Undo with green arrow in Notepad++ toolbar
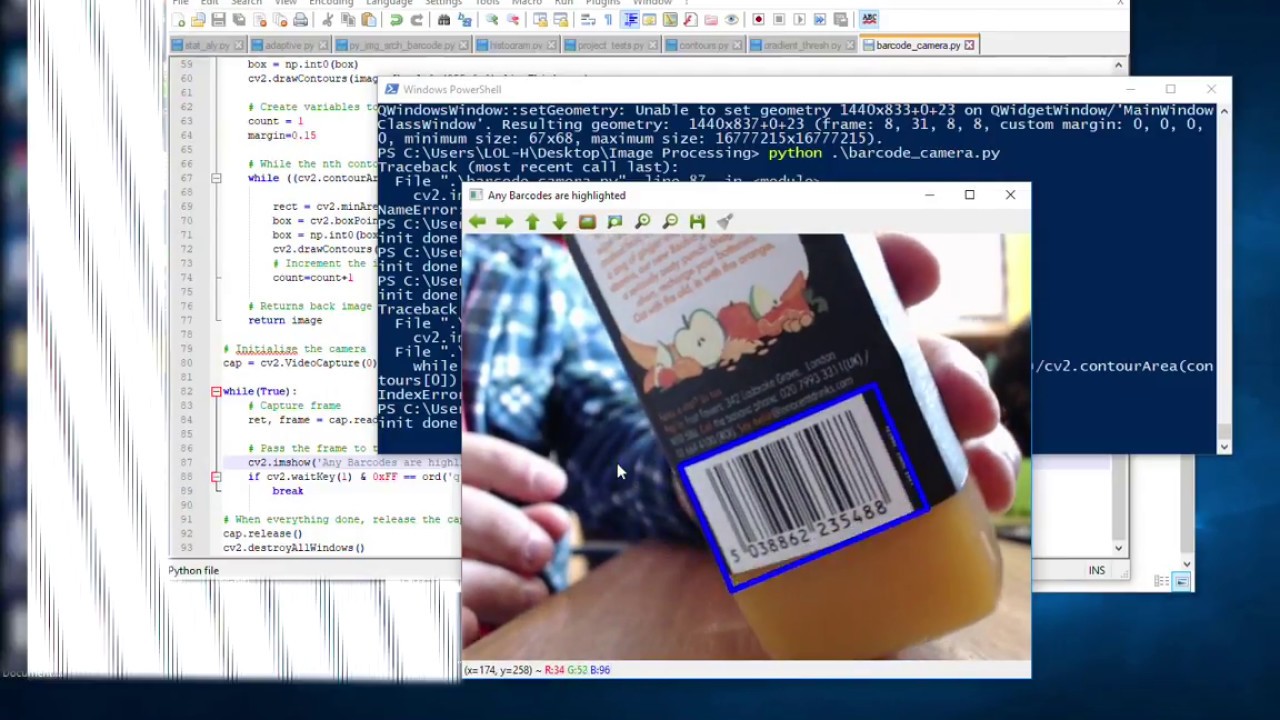 [x=396, y=19]
